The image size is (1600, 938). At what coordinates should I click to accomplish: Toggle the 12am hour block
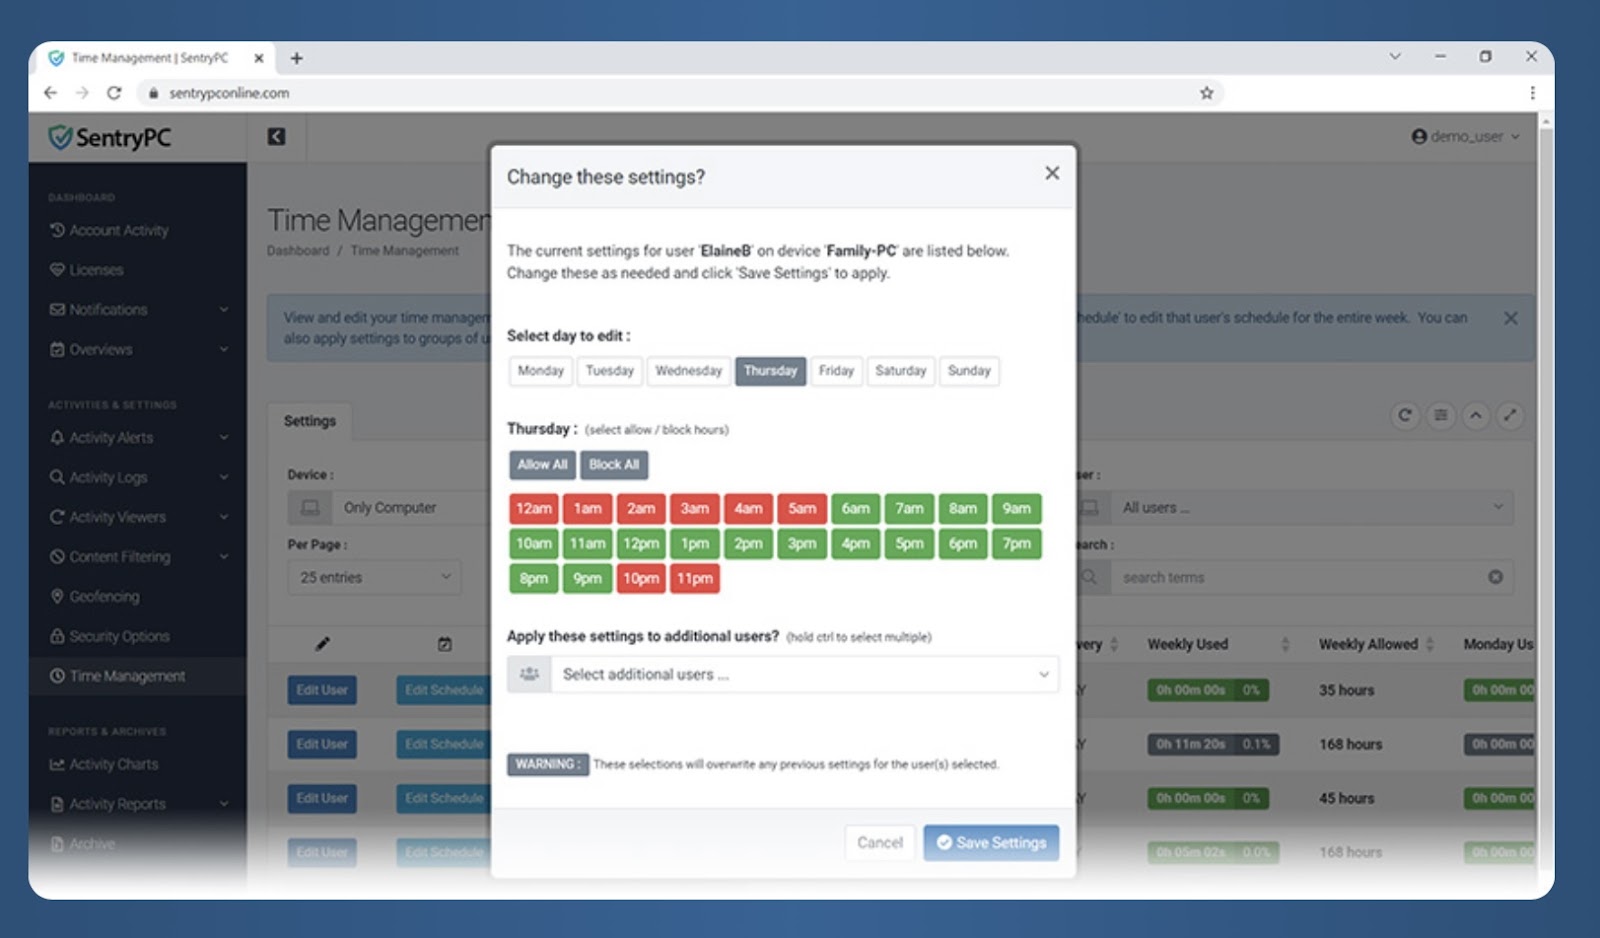pos(534,509)
